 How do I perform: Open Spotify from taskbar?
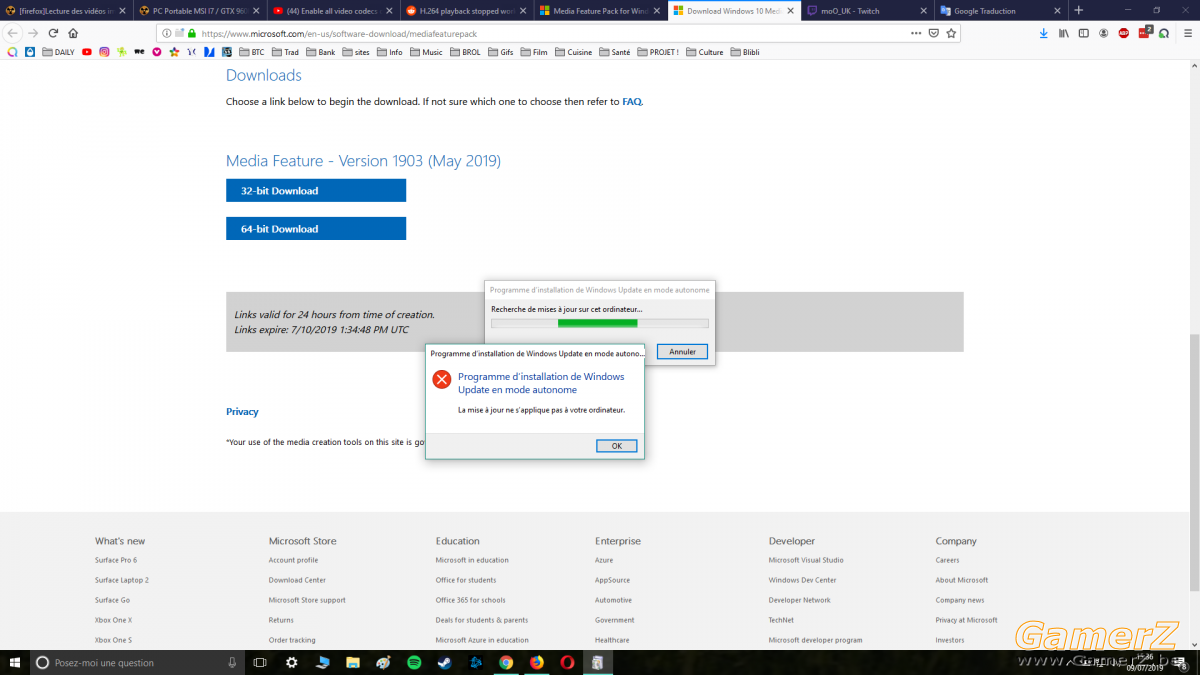414,662
